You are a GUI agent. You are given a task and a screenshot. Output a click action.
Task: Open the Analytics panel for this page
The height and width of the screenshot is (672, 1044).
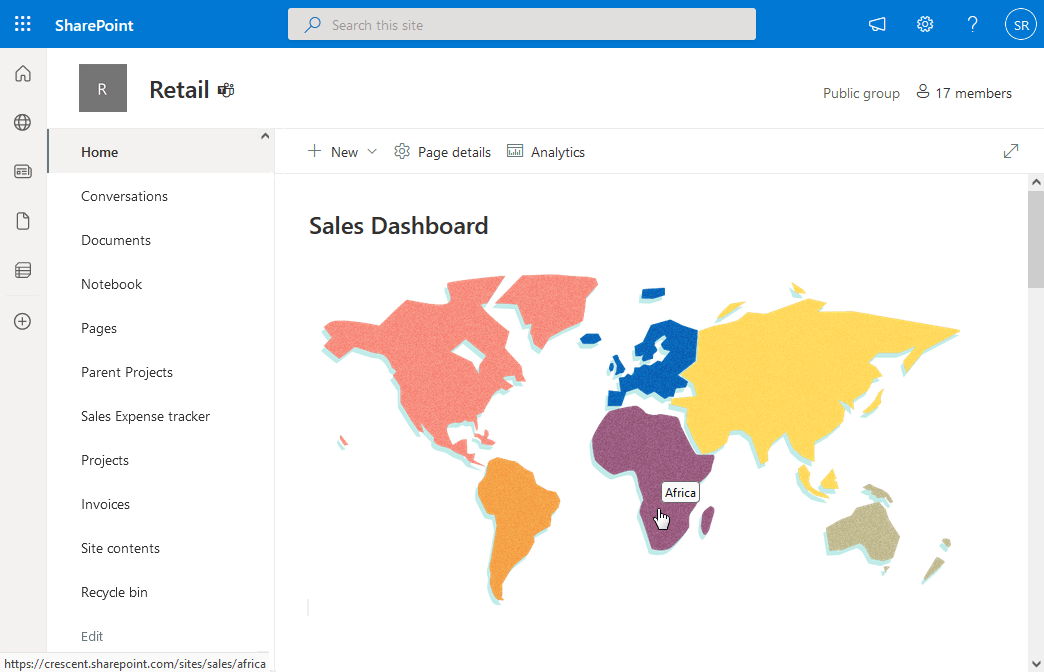coord(546,151)
